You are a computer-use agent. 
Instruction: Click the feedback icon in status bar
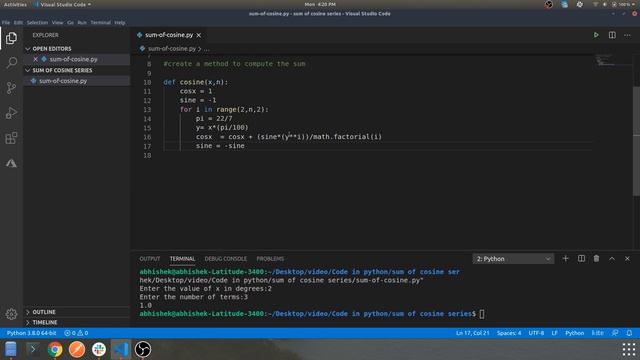(x=615, y=333)
